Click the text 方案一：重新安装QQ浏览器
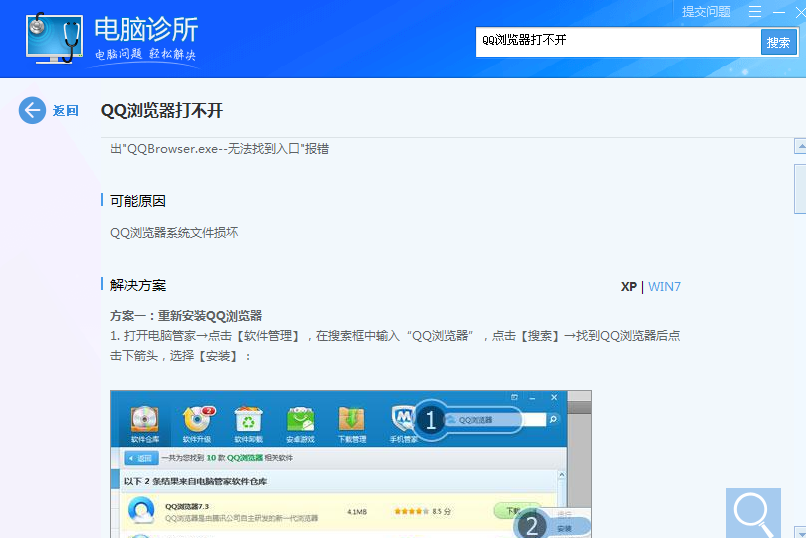This screenshot has height=538, width=806. click(x=186, y=316)
